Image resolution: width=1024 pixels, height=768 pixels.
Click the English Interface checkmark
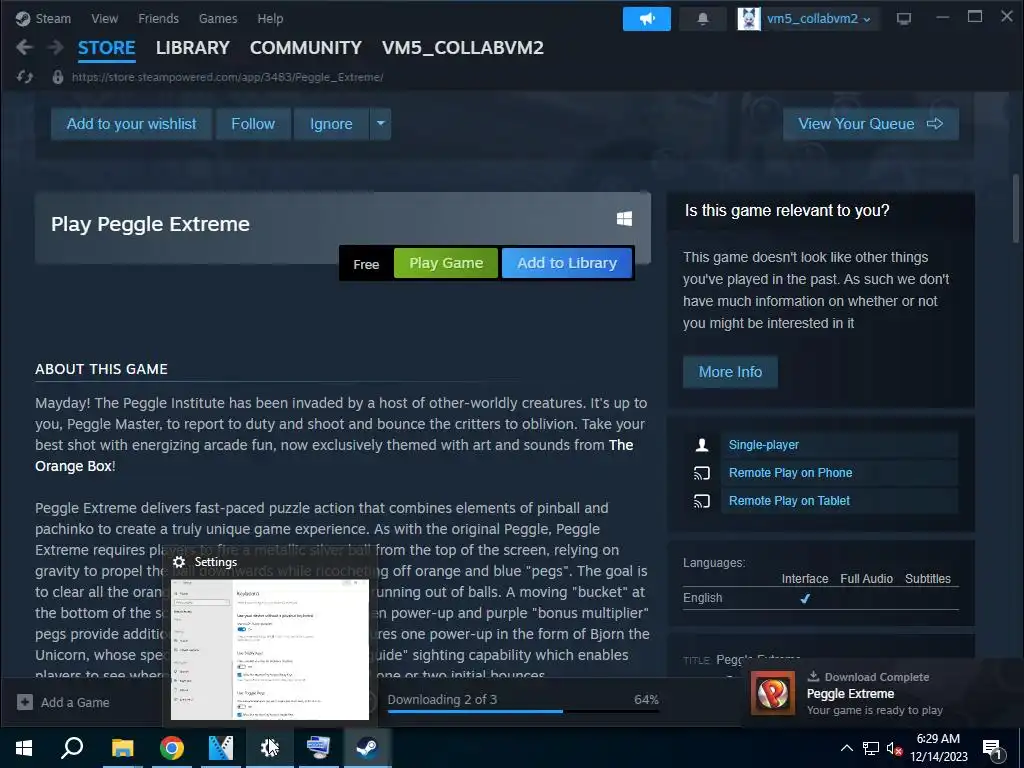tap(805, 598)
